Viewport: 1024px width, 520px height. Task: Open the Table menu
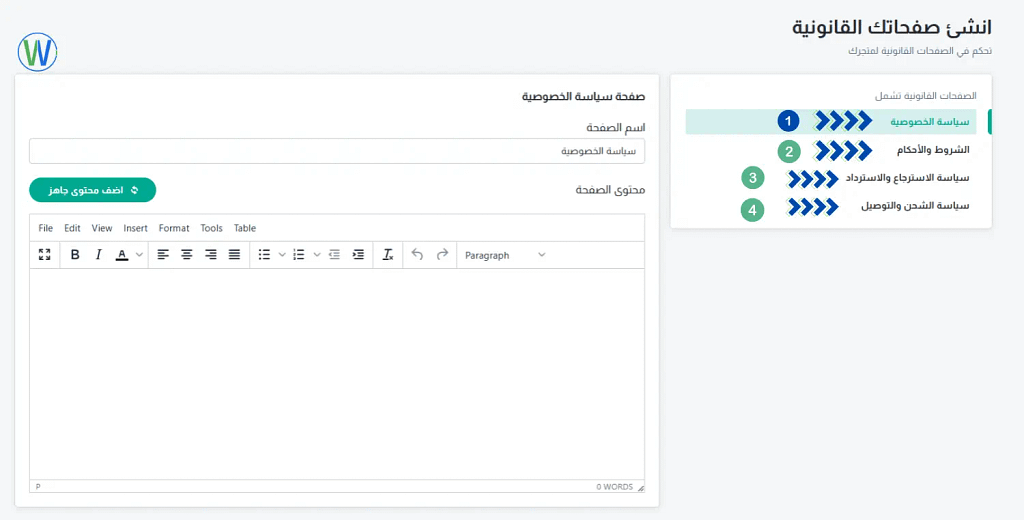click(x=245, y=228)
